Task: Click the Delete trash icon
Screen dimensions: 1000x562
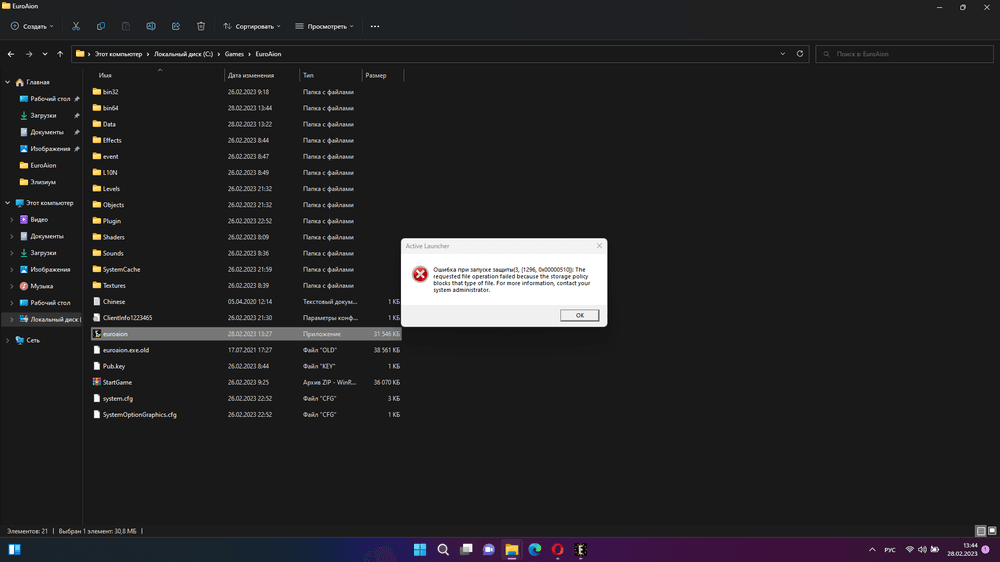Action: point(201,26)
